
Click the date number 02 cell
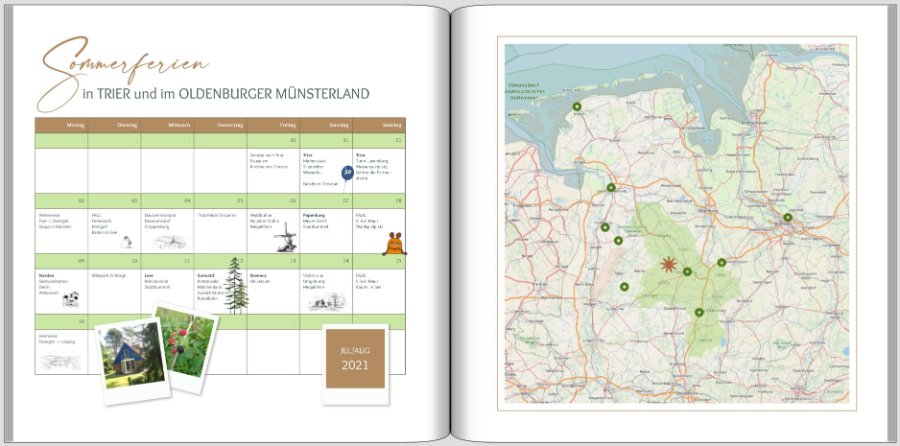click(x=61, y=201)
